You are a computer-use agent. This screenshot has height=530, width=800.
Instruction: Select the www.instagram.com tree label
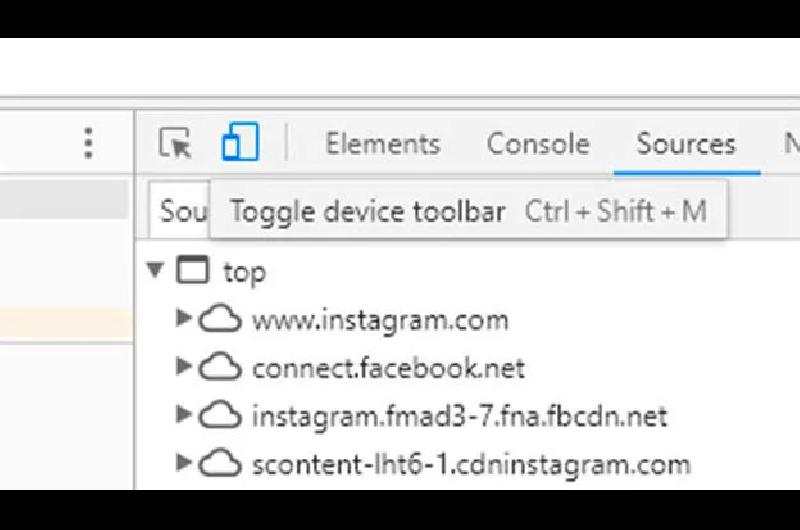380,320
